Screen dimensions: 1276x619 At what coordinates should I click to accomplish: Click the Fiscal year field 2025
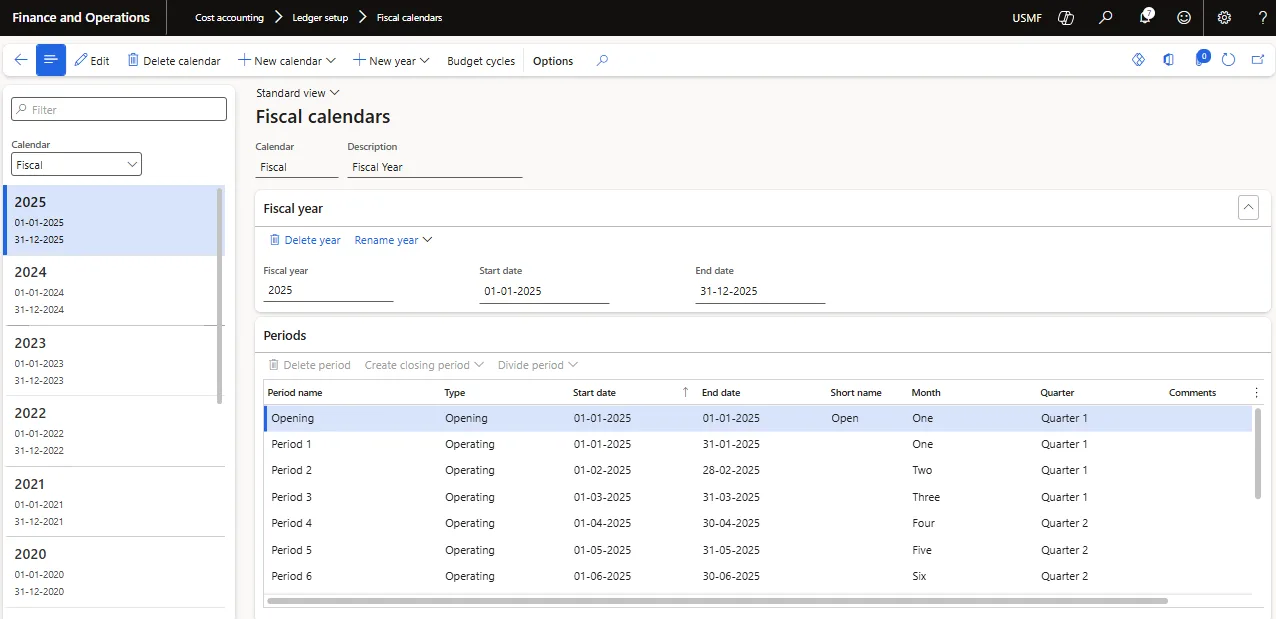coord(329,291)
